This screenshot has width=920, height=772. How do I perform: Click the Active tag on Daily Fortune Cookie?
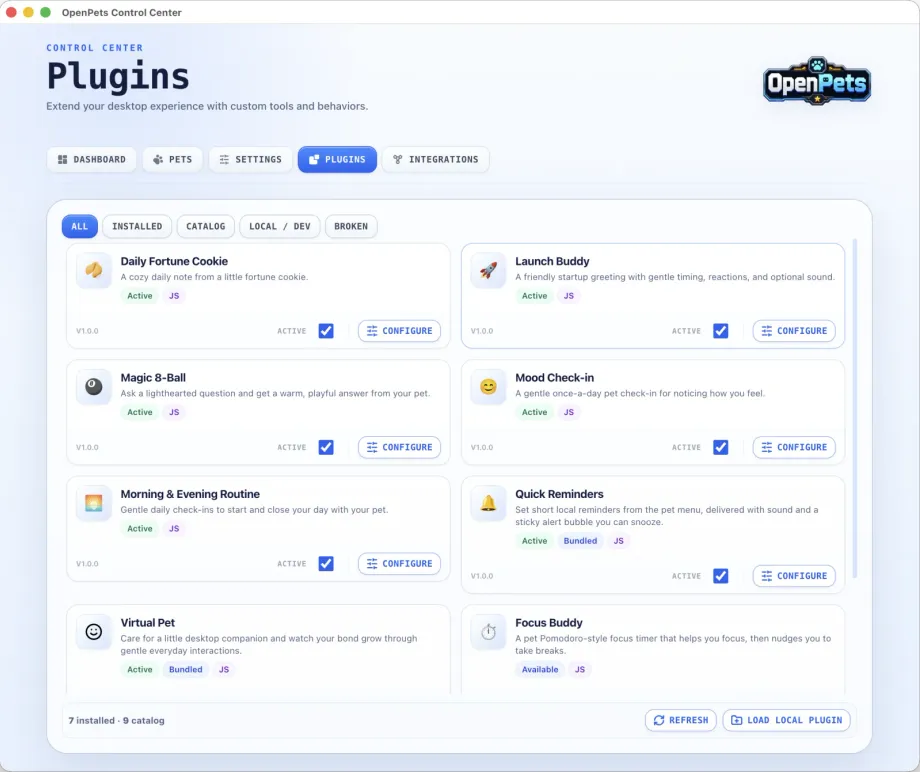140,296
